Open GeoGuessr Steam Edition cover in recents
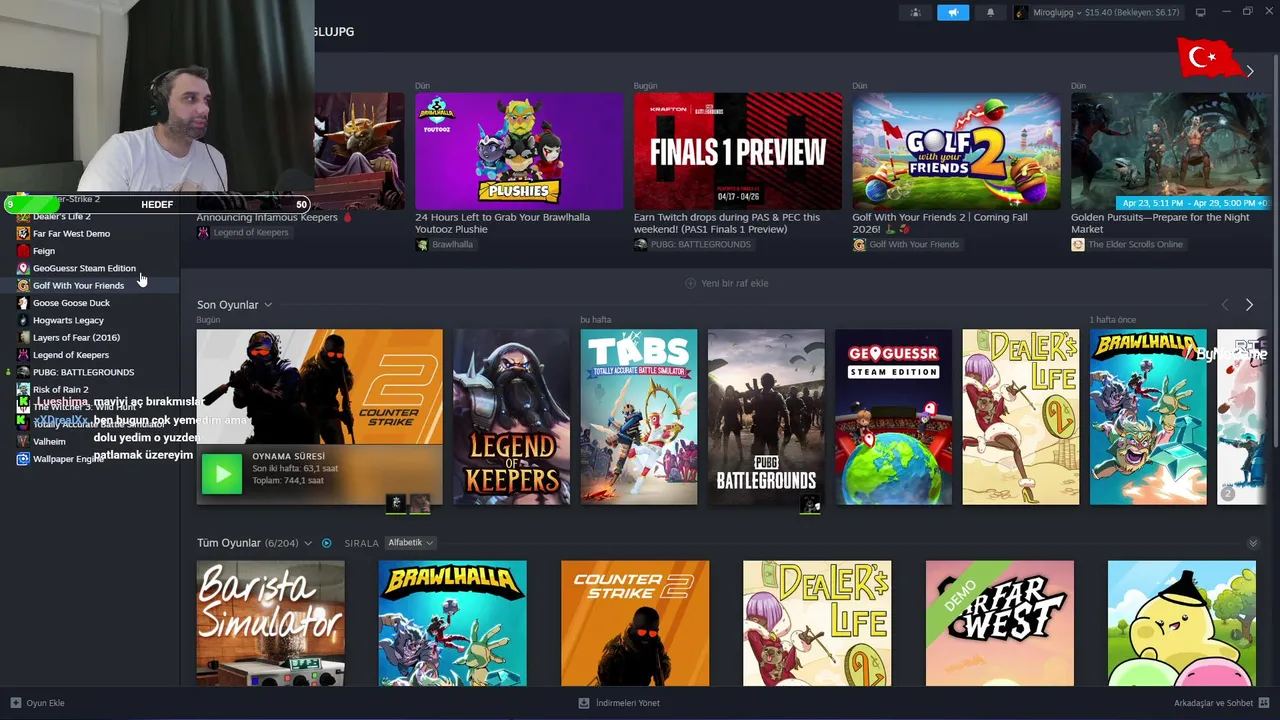The width and height of the screenshot is (1280, 720). click(894, 417)
